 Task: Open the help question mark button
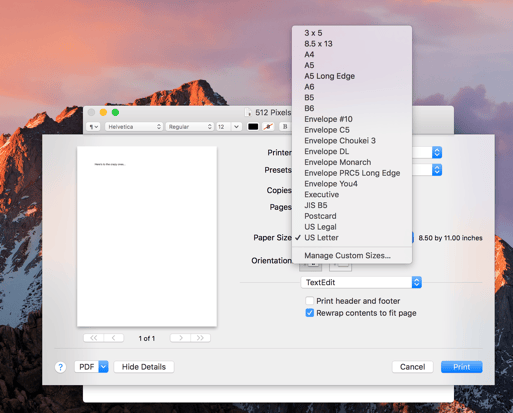tap(60, 367)
